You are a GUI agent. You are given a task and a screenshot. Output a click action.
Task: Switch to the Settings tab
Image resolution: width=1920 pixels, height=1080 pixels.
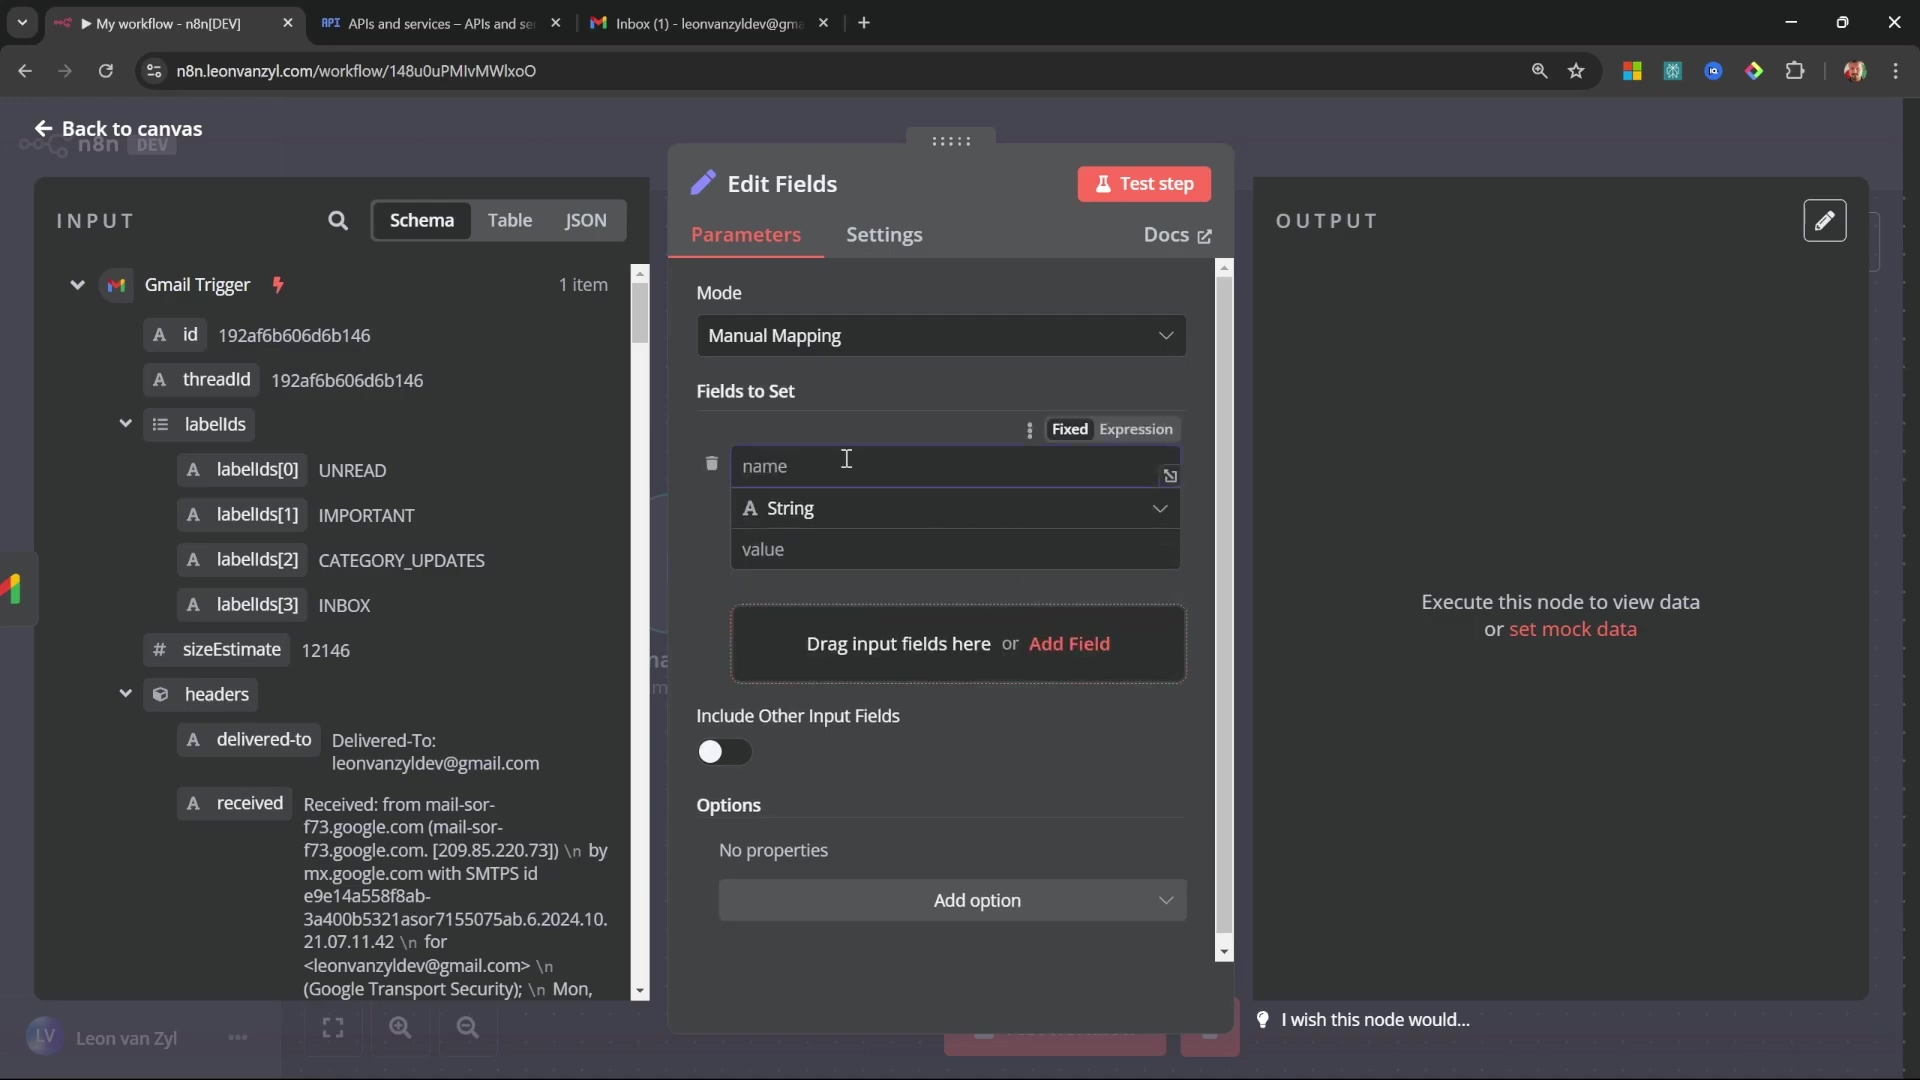click(x=884, y=235)
